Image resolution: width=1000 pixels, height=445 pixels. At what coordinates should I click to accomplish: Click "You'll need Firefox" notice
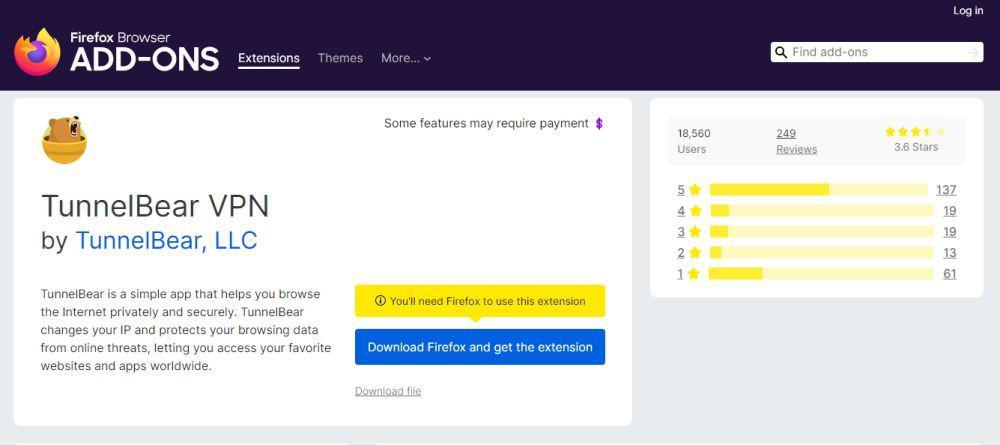(480, 301)
